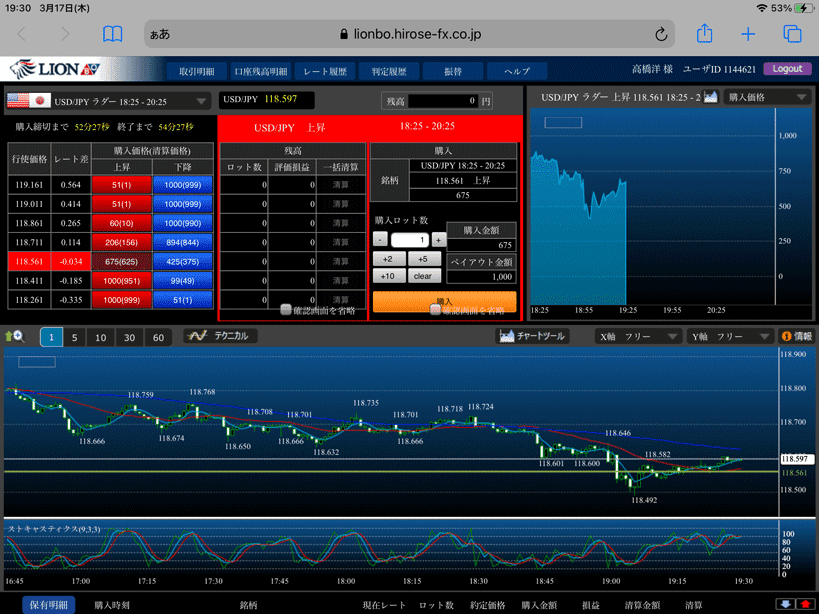Open テクニカル indicator settings

point(220,336)
